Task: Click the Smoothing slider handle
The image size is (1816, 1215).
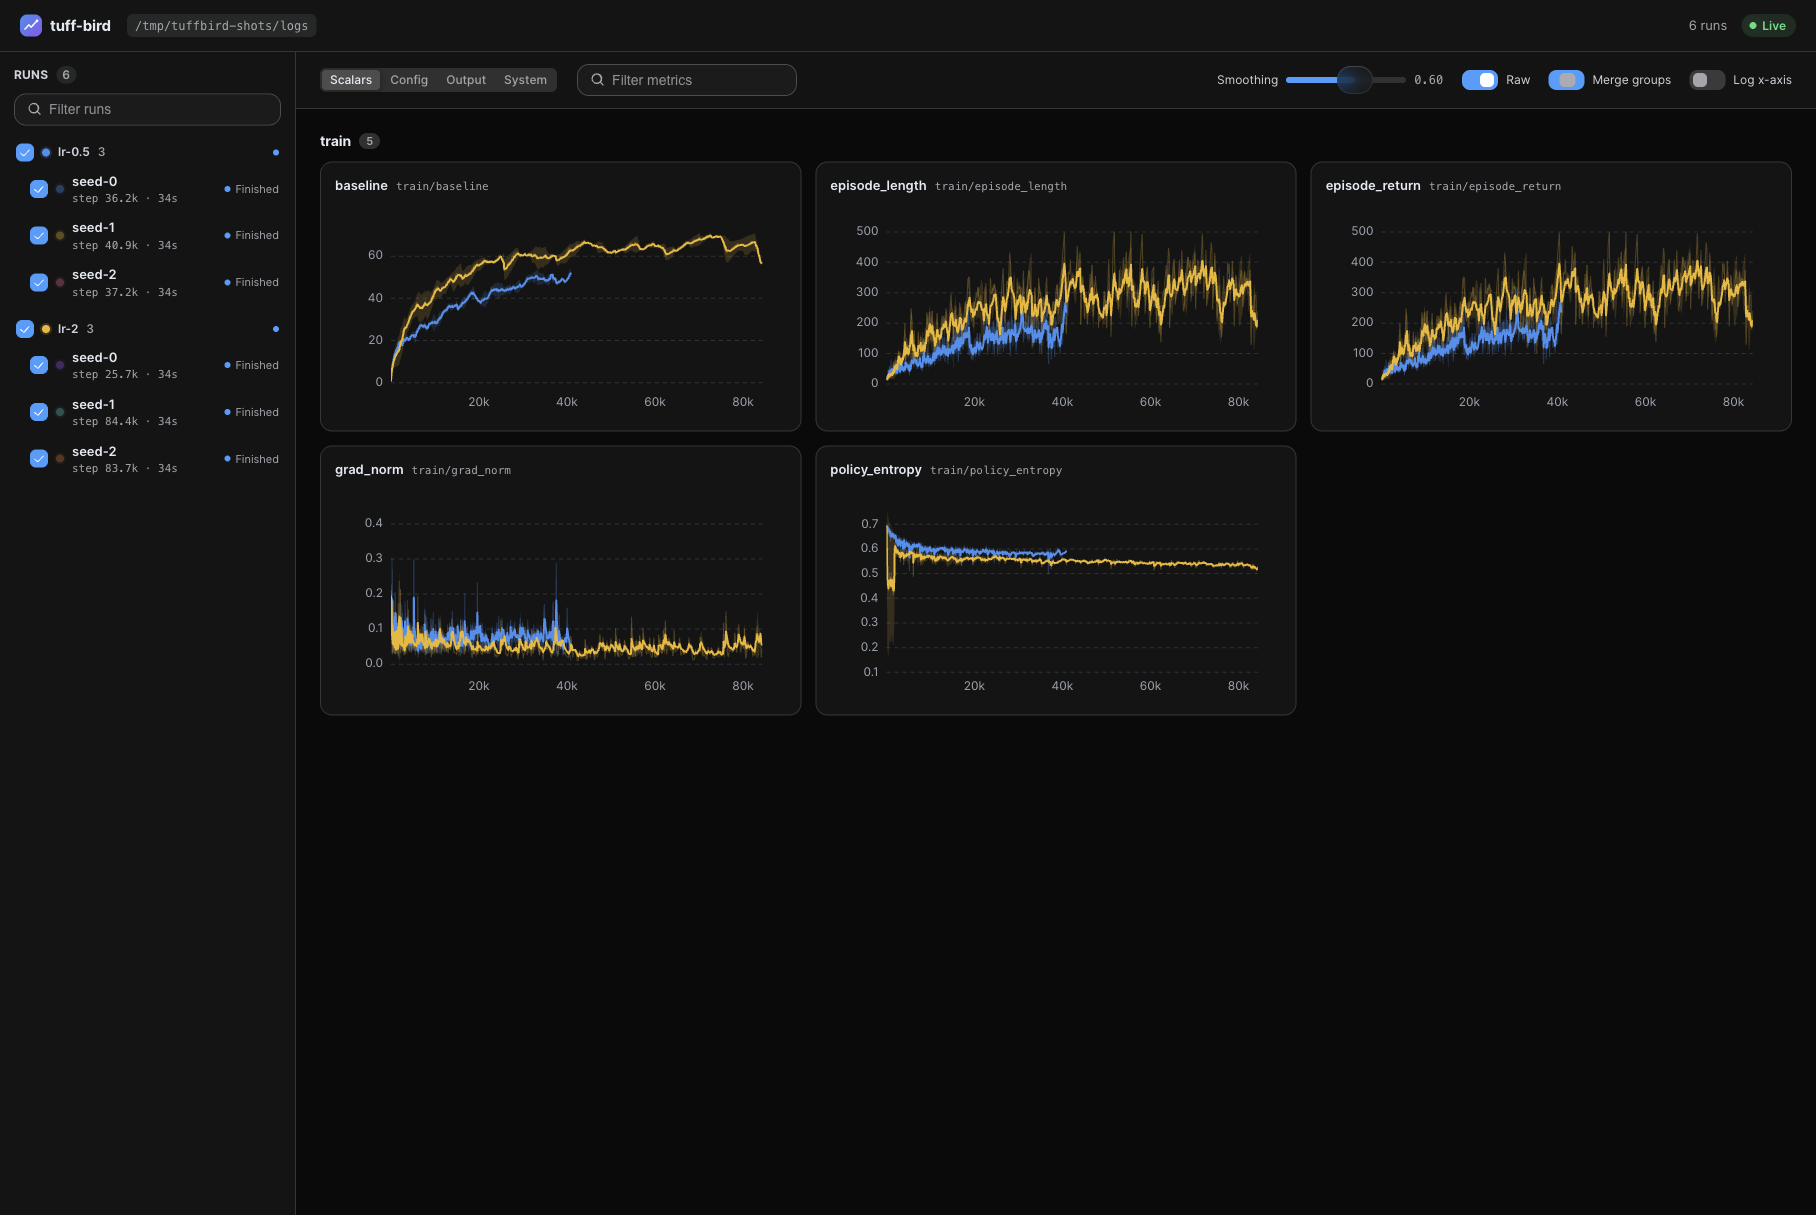Action: [1354, 80]
